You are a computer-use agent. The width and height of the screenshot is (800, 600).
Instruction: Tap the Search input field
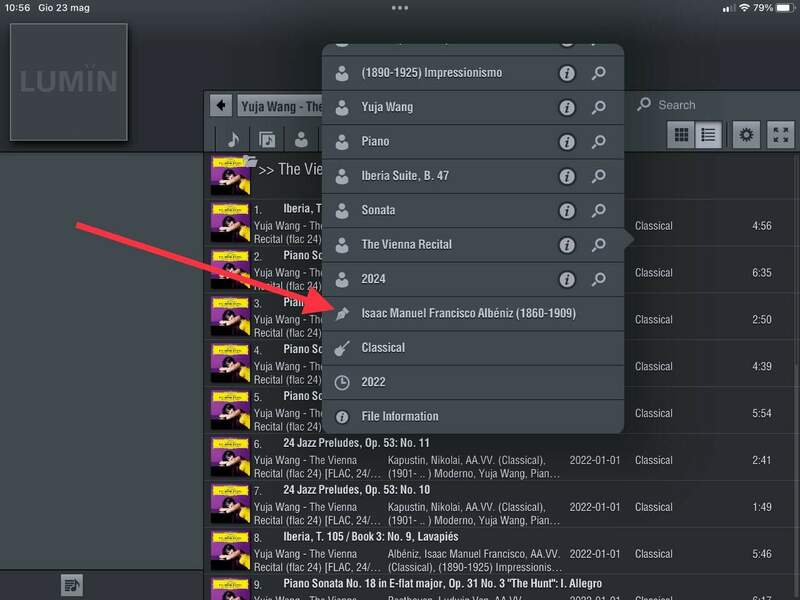coord(700,105)
